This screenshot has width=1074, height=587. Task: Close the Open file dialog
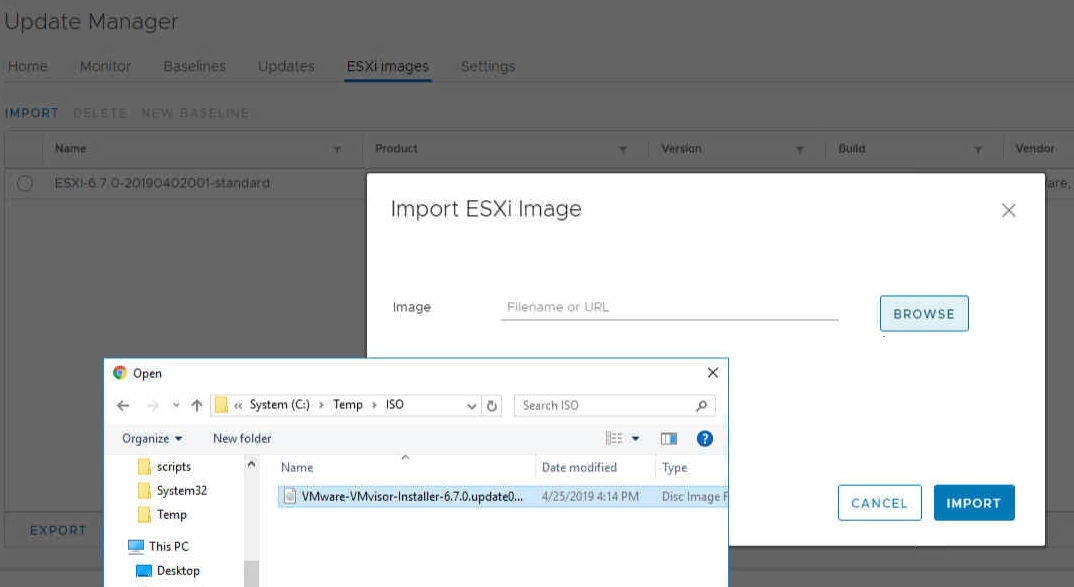[712, 373]
